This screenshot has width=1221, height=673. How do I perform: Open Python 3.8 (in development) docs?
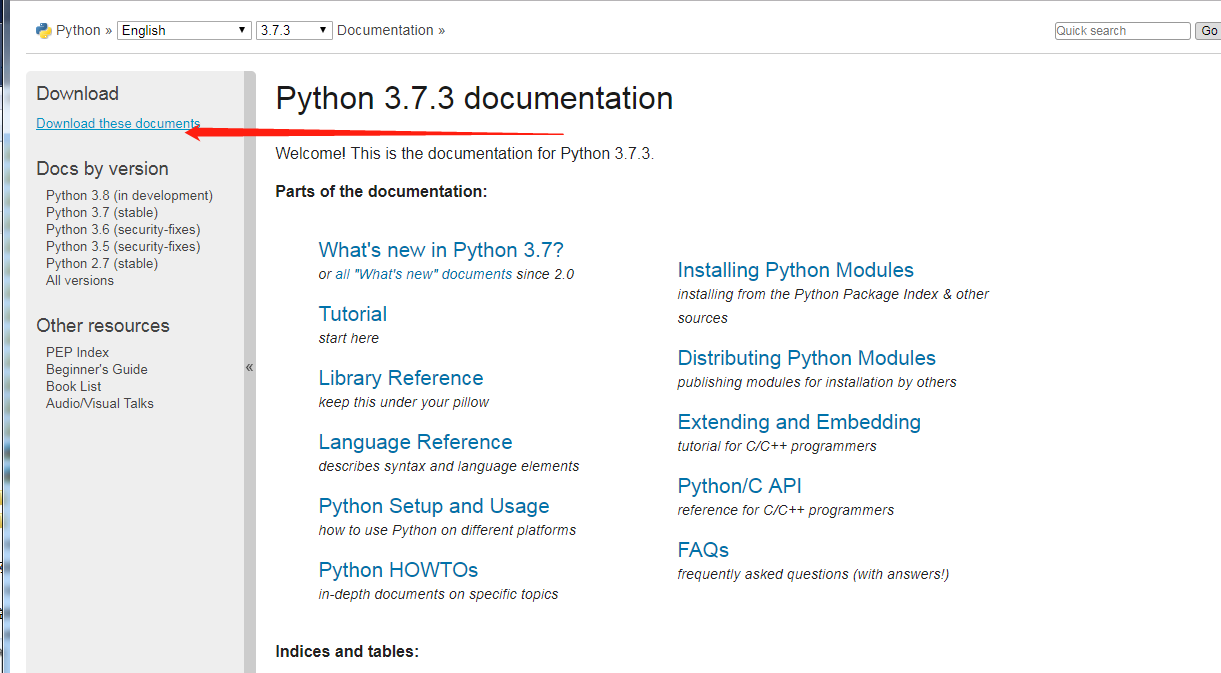pyautogui.click(x=129, y=196)
